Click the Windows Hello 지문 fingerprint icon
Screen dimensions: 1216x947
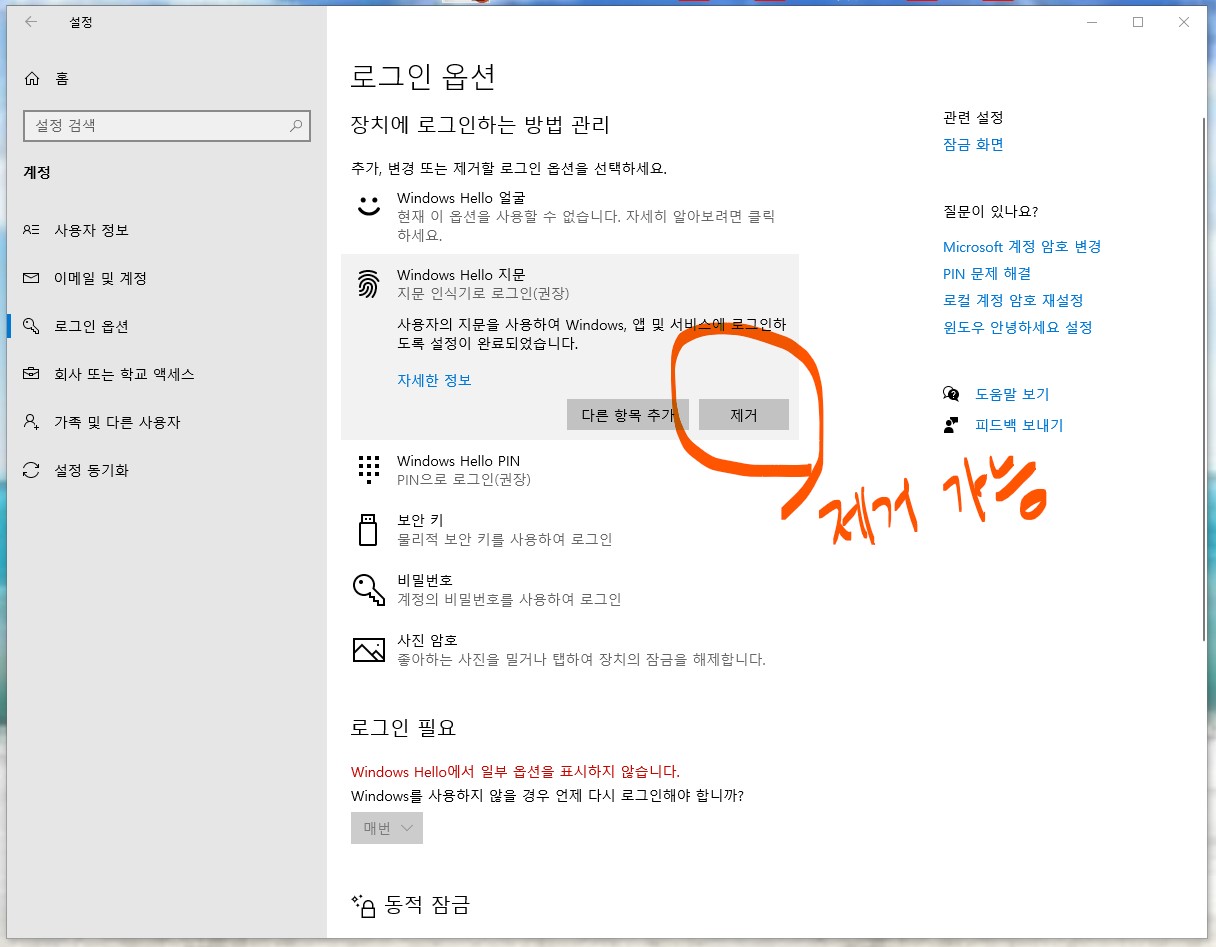[x=369, y=284]
